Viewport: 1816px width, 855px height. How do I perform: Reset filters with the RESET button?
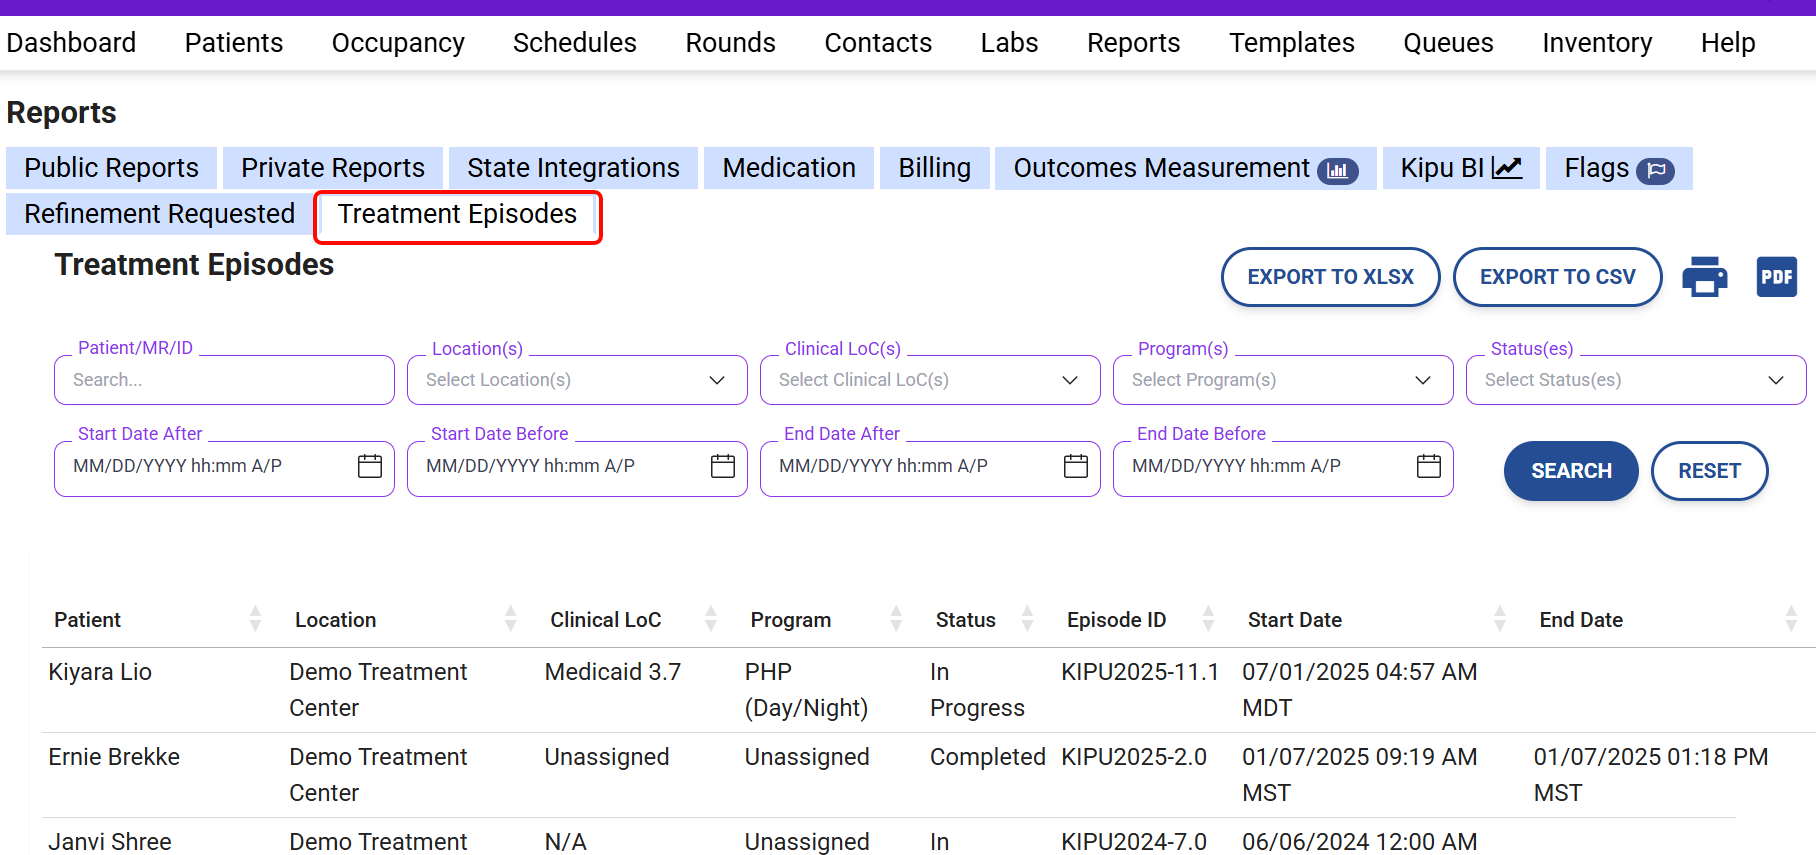pos(1708,471)
